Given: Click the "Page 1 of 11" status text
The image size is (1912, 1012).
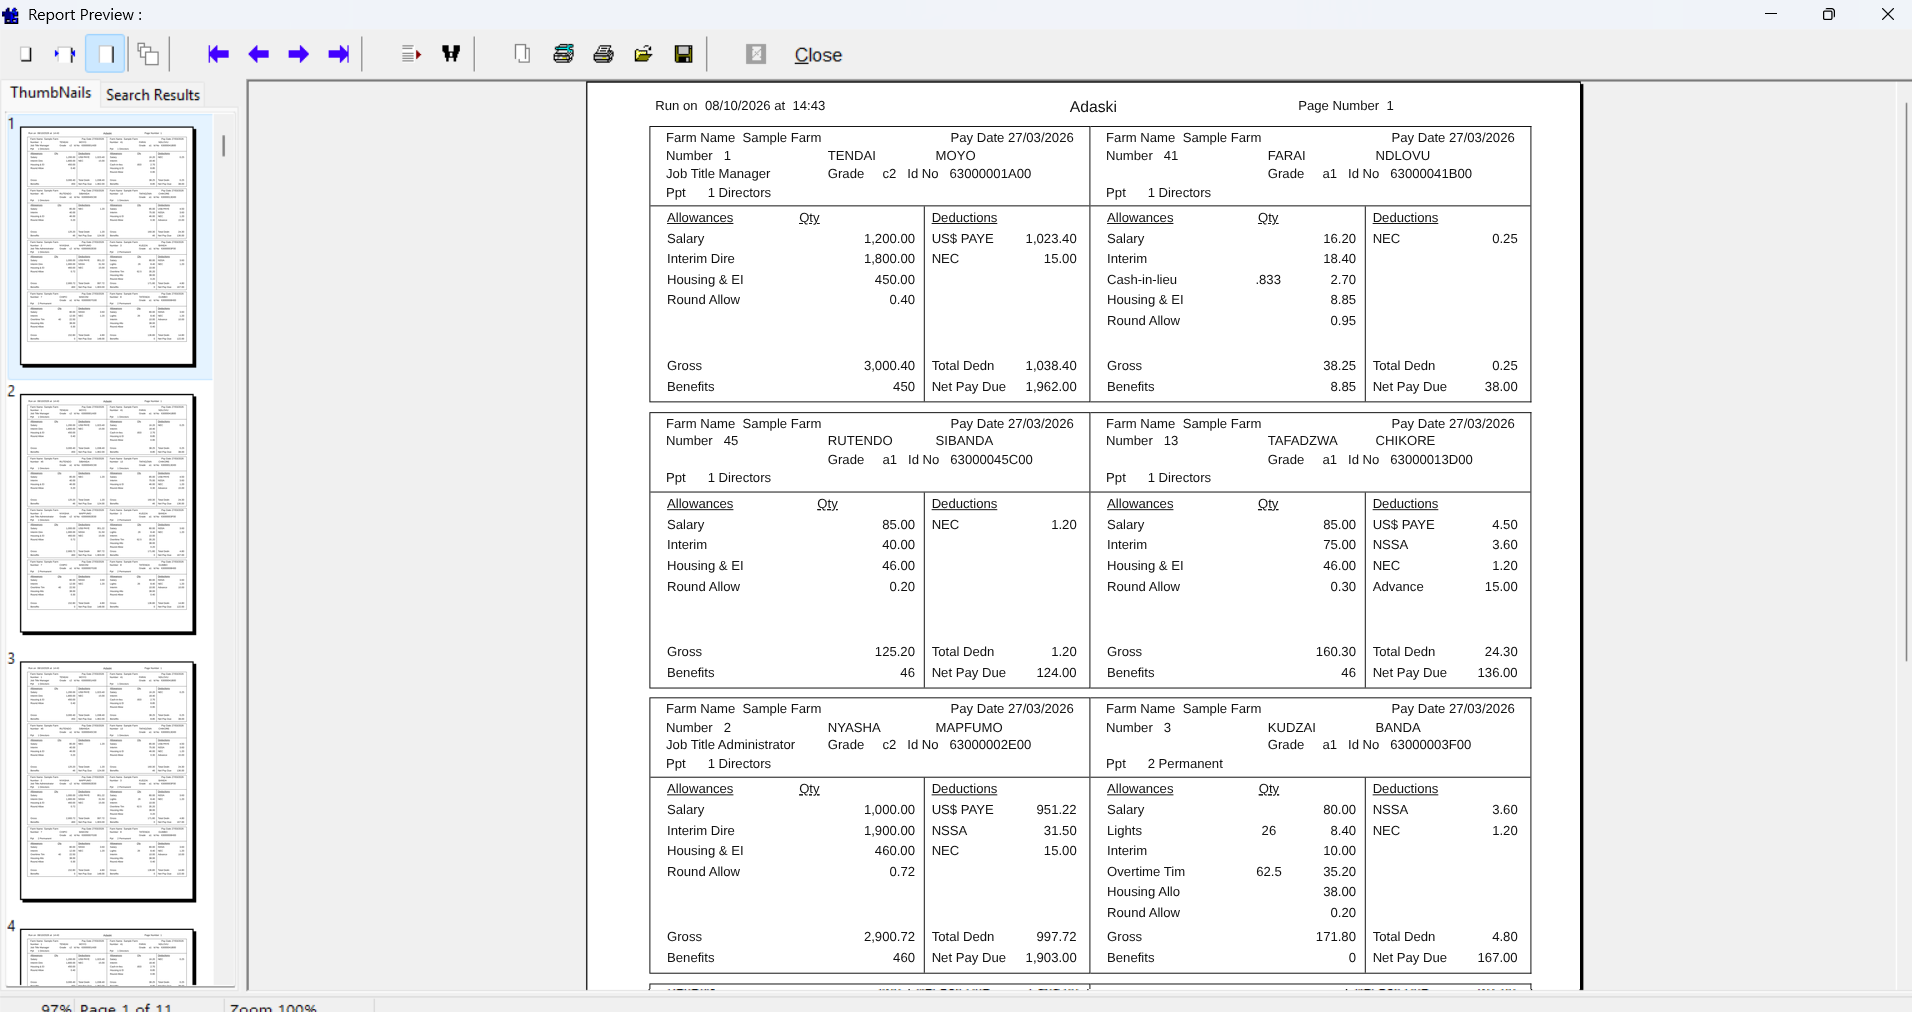Looking at the screenshot, I should pos(126,1006).
